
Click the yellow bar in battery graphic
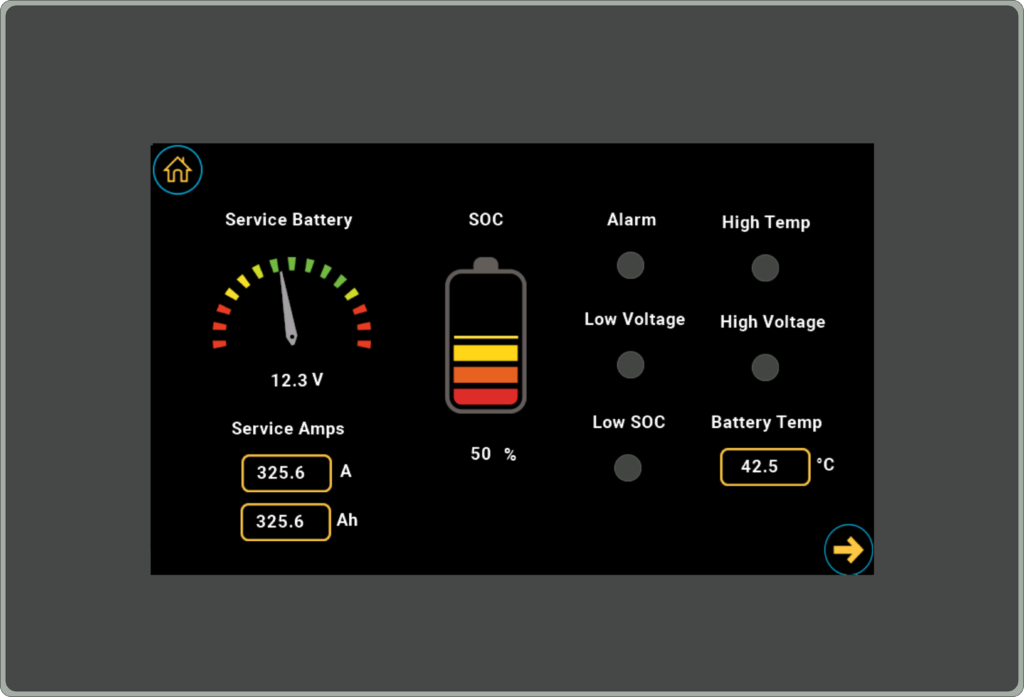(x=485, y=352)
